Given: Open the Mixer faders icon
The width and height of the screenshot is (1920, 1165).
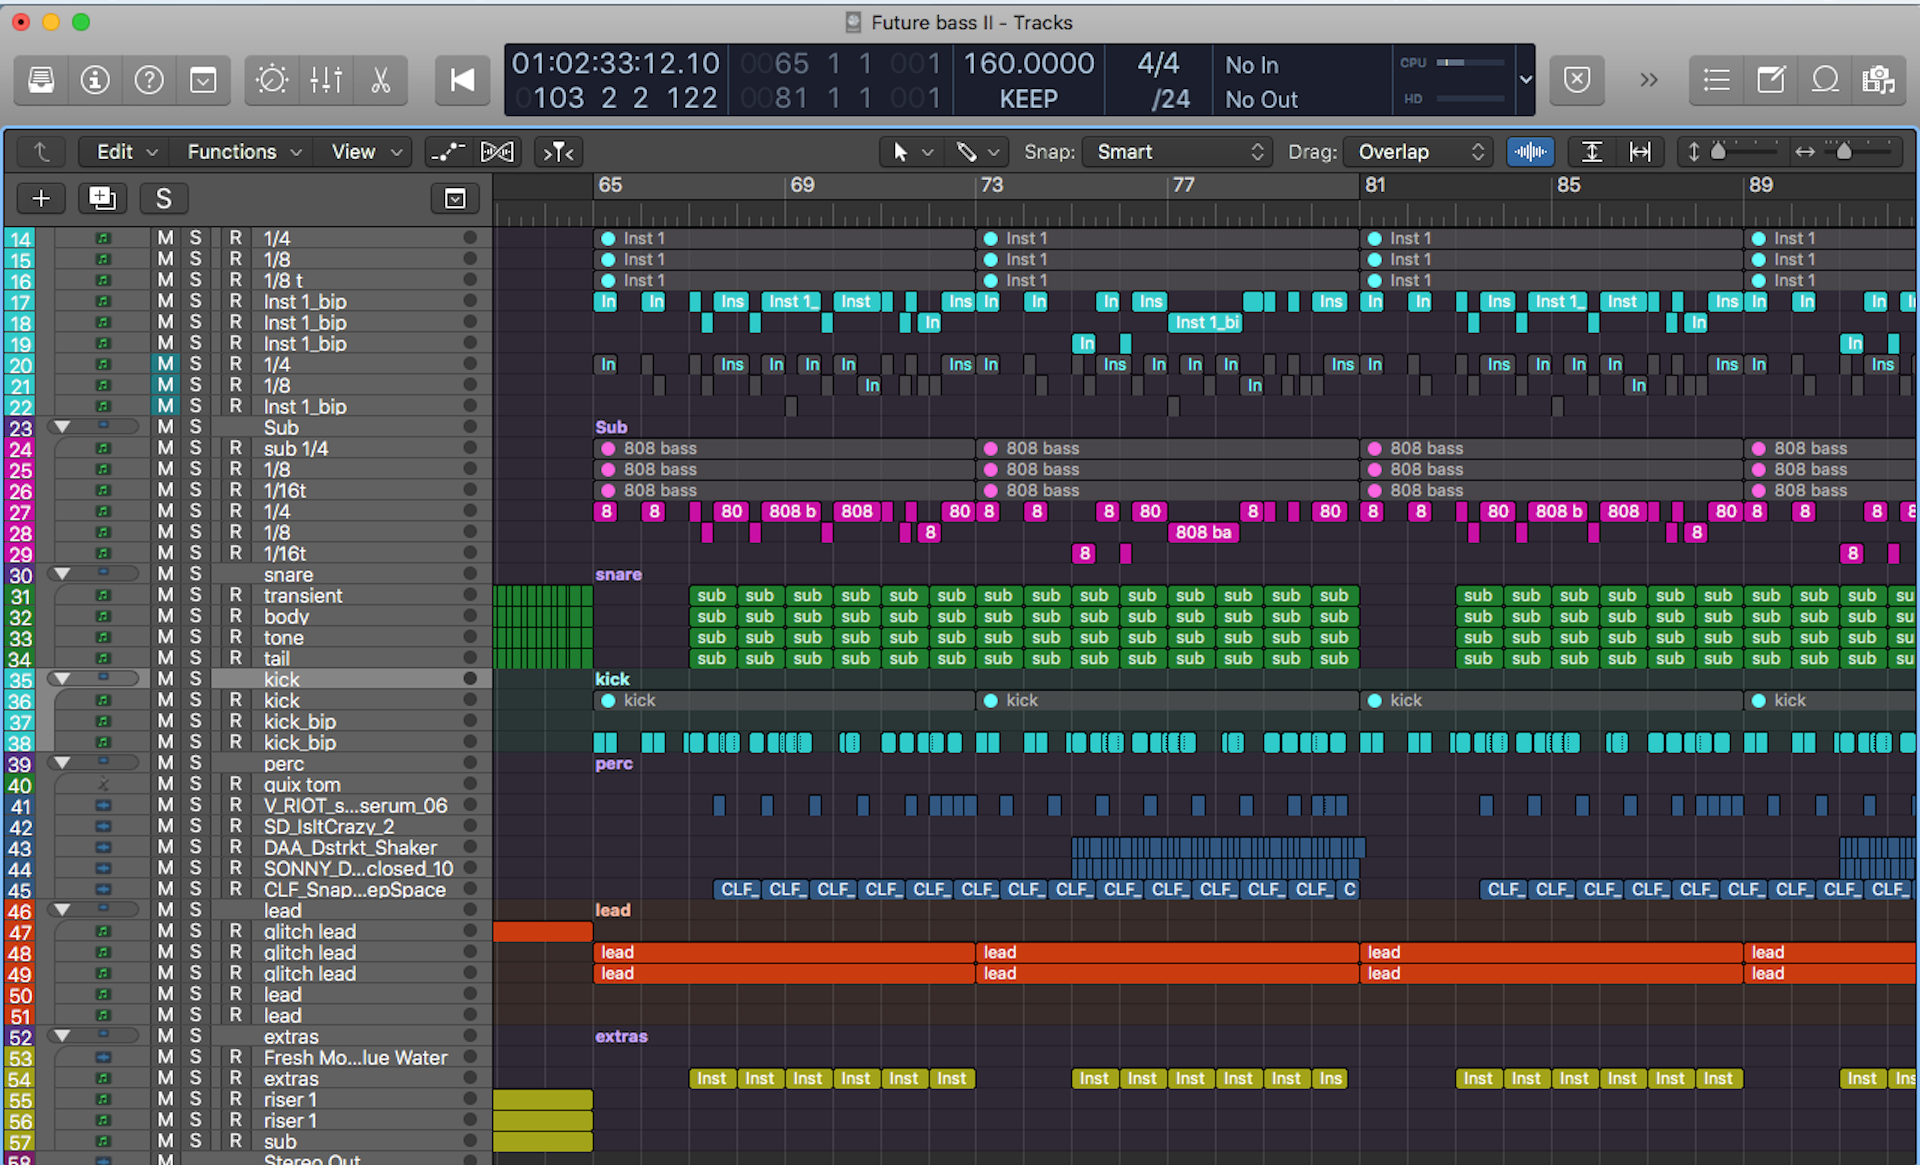Looking at the screenshot, I should tap(326, 80).
